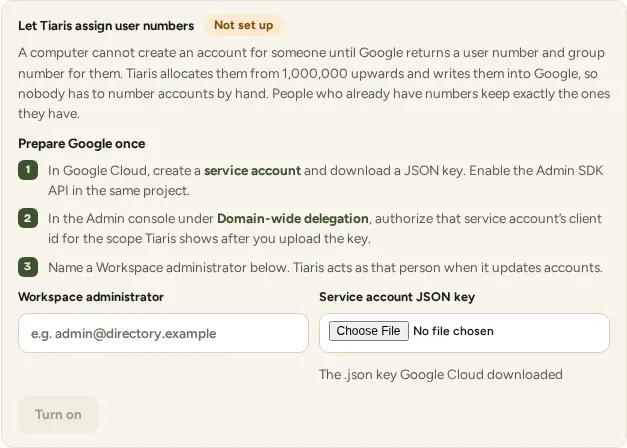
Task: Click the 'Workspace administrator' field label
Action: [91, 297]
